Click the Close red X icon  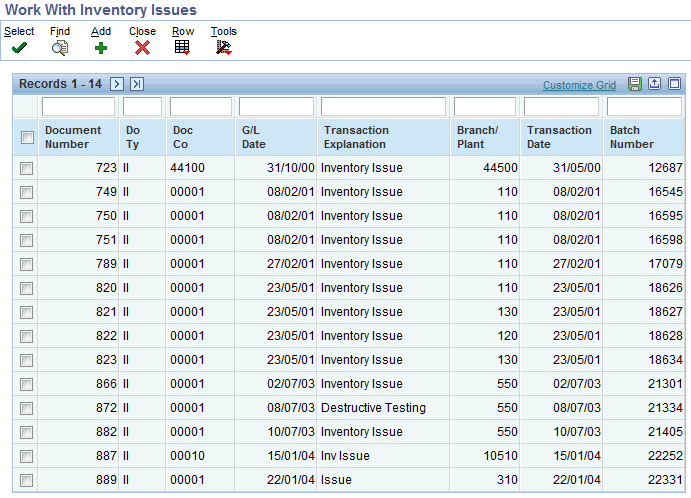pyautogui.click(x=142, y=48)
